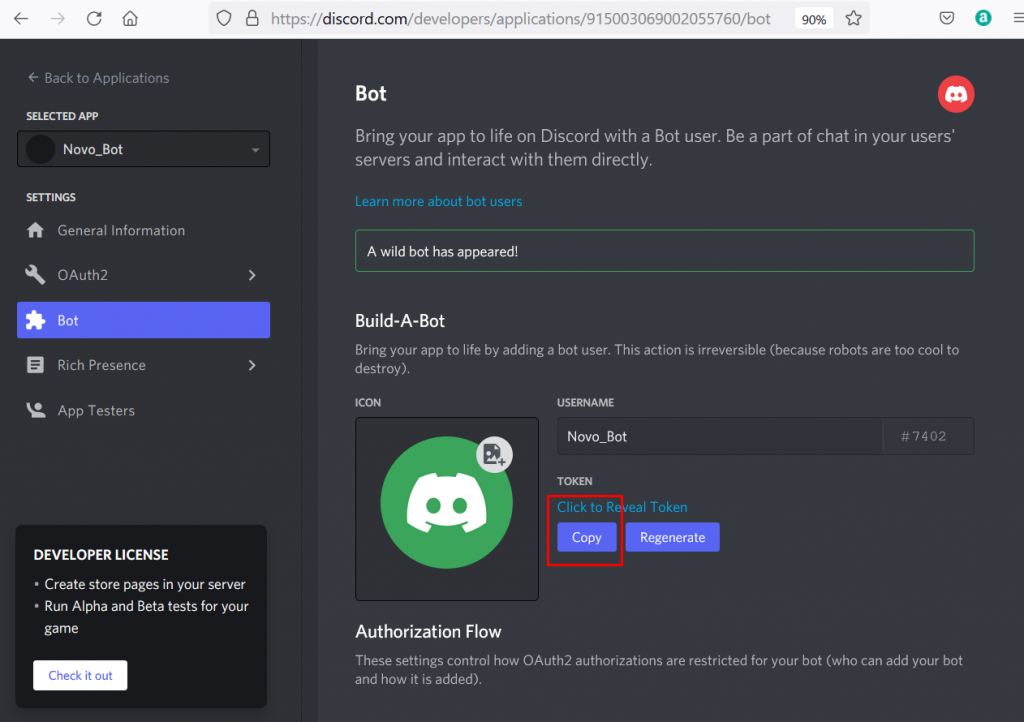Click the Novo_Bot app avatar circle

(x=40, y=149)
